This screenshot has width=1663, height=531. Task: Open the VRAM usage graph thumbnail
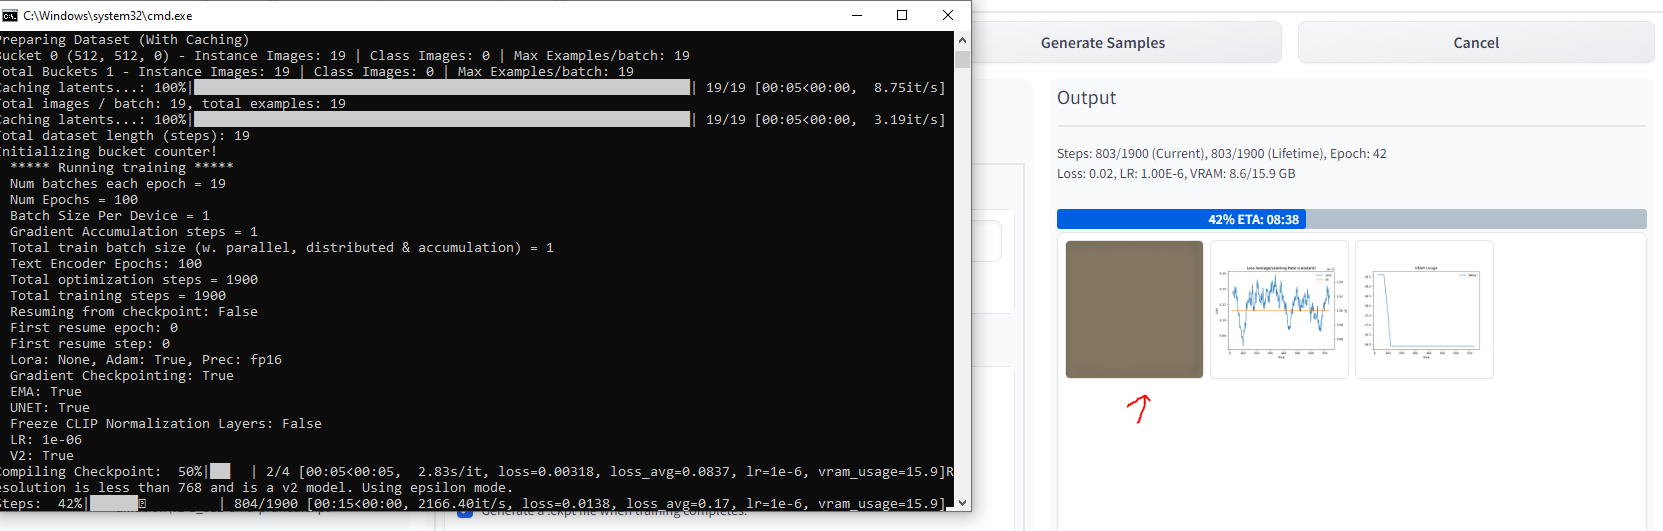coord(1424,309)
